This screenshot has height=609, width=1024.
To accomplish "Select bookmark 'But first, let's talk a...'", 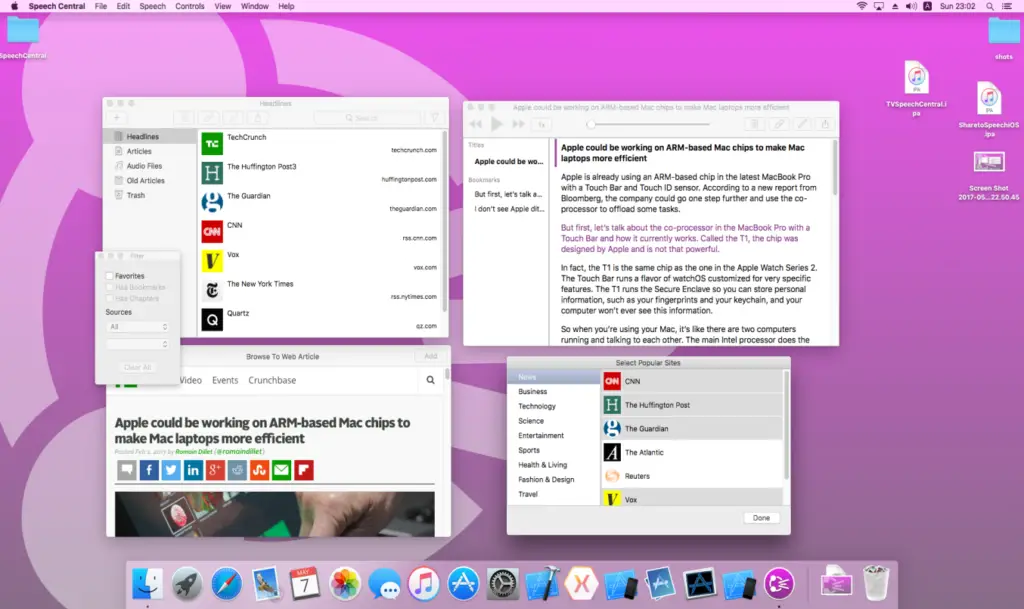I will click(x=508, y=195).
